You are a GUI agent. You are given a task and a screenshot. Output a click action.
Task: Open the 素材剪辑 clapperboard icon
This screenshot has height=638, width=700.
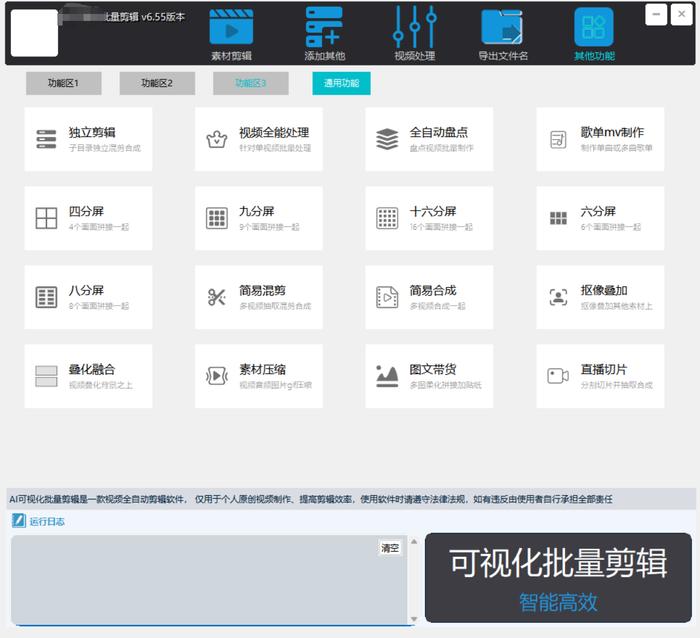point(231,28)
